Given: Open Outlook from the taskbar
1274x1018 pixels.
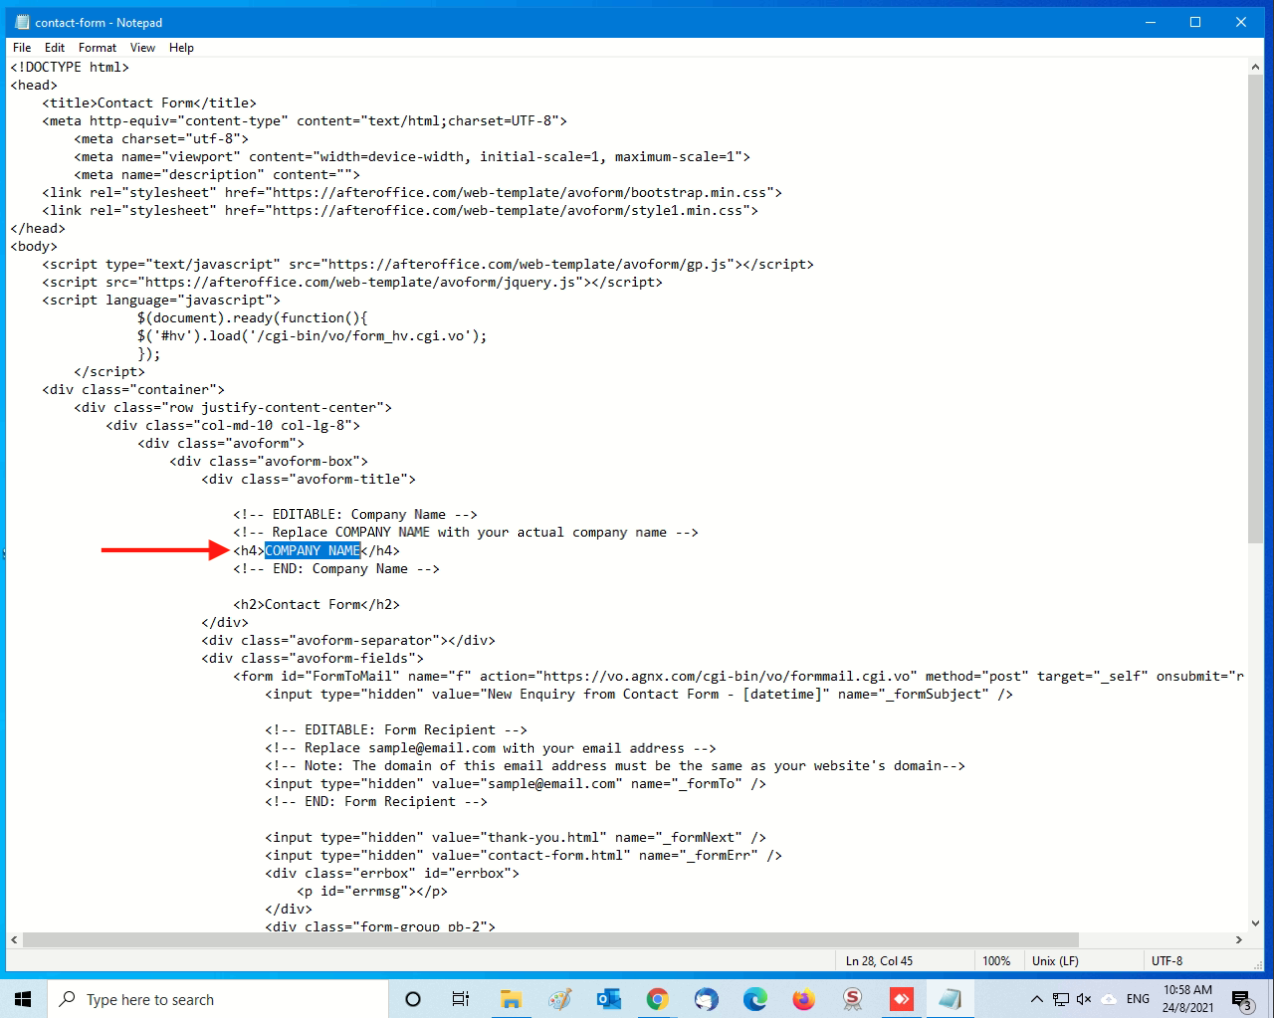Looking at the screenshot, I should (608, 999).
